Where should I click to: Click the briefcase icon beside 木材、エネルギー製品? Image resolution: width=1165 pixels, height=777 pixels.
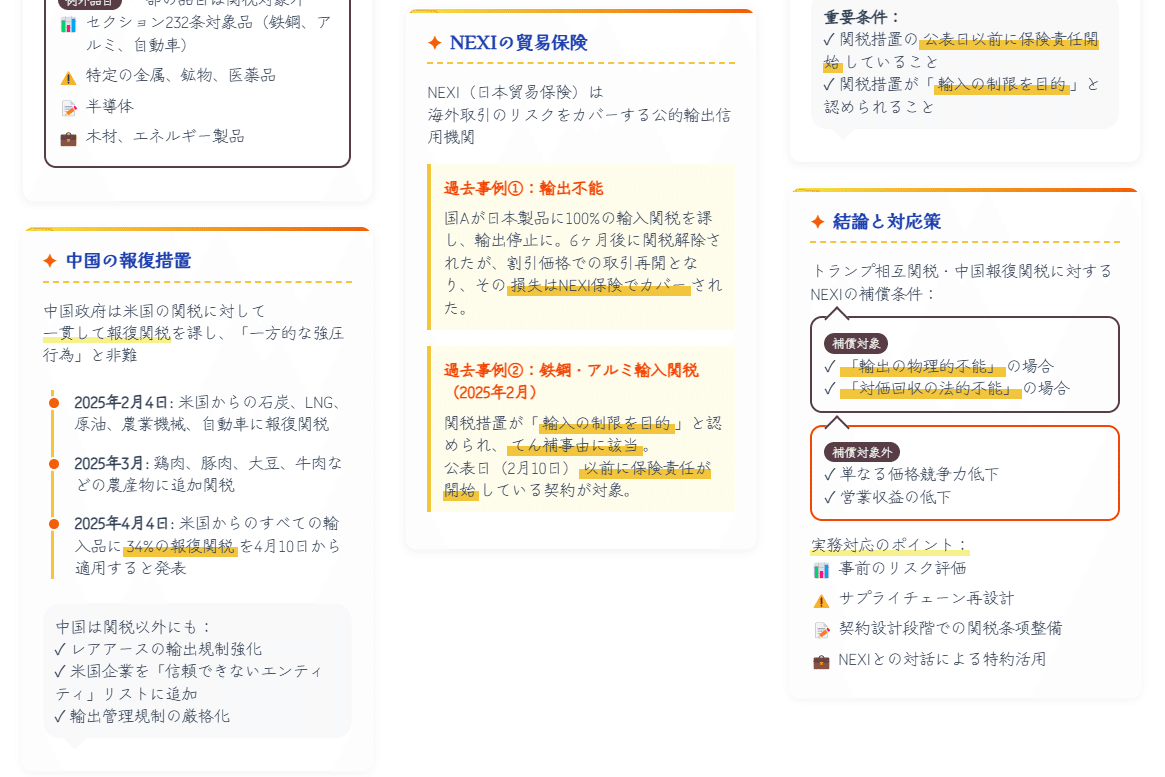tap(68, 139)
